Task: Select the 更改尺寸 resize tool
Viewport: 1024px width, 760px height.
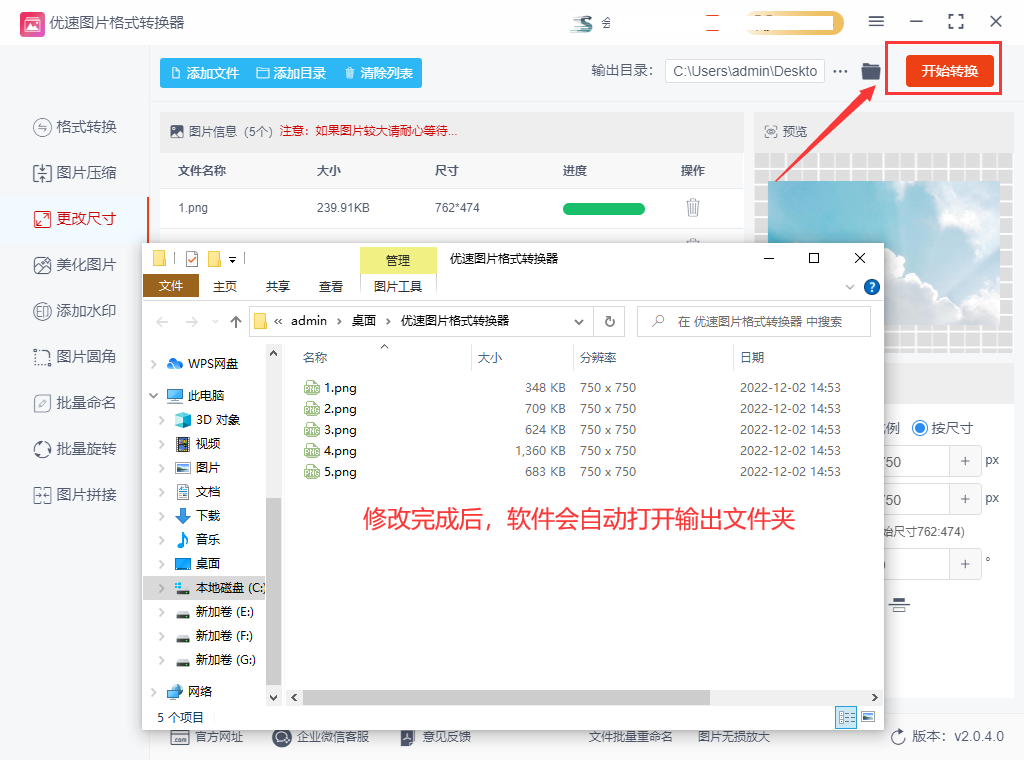Action: pyautogui.click(x=74, y=219)
